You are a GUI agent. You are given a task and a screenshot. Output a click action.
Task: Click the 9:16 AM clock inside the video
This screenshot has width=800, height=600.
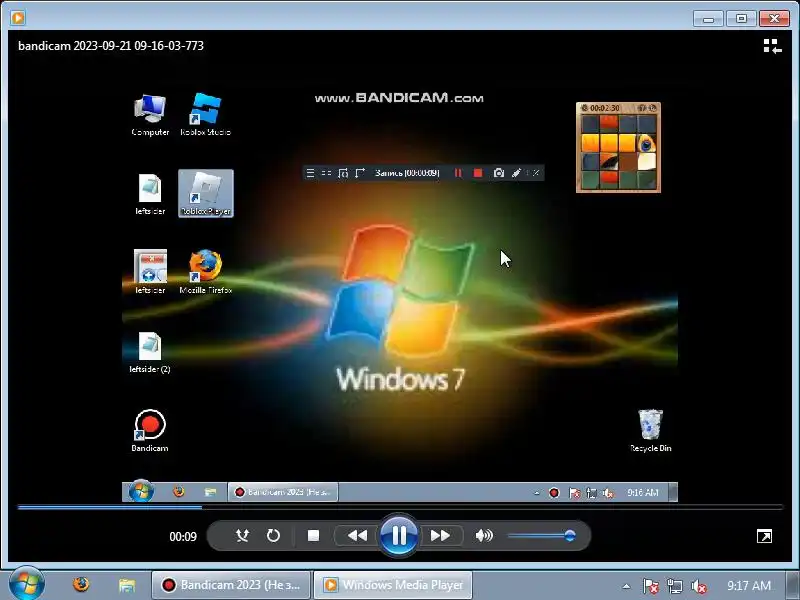coord(643,492)
